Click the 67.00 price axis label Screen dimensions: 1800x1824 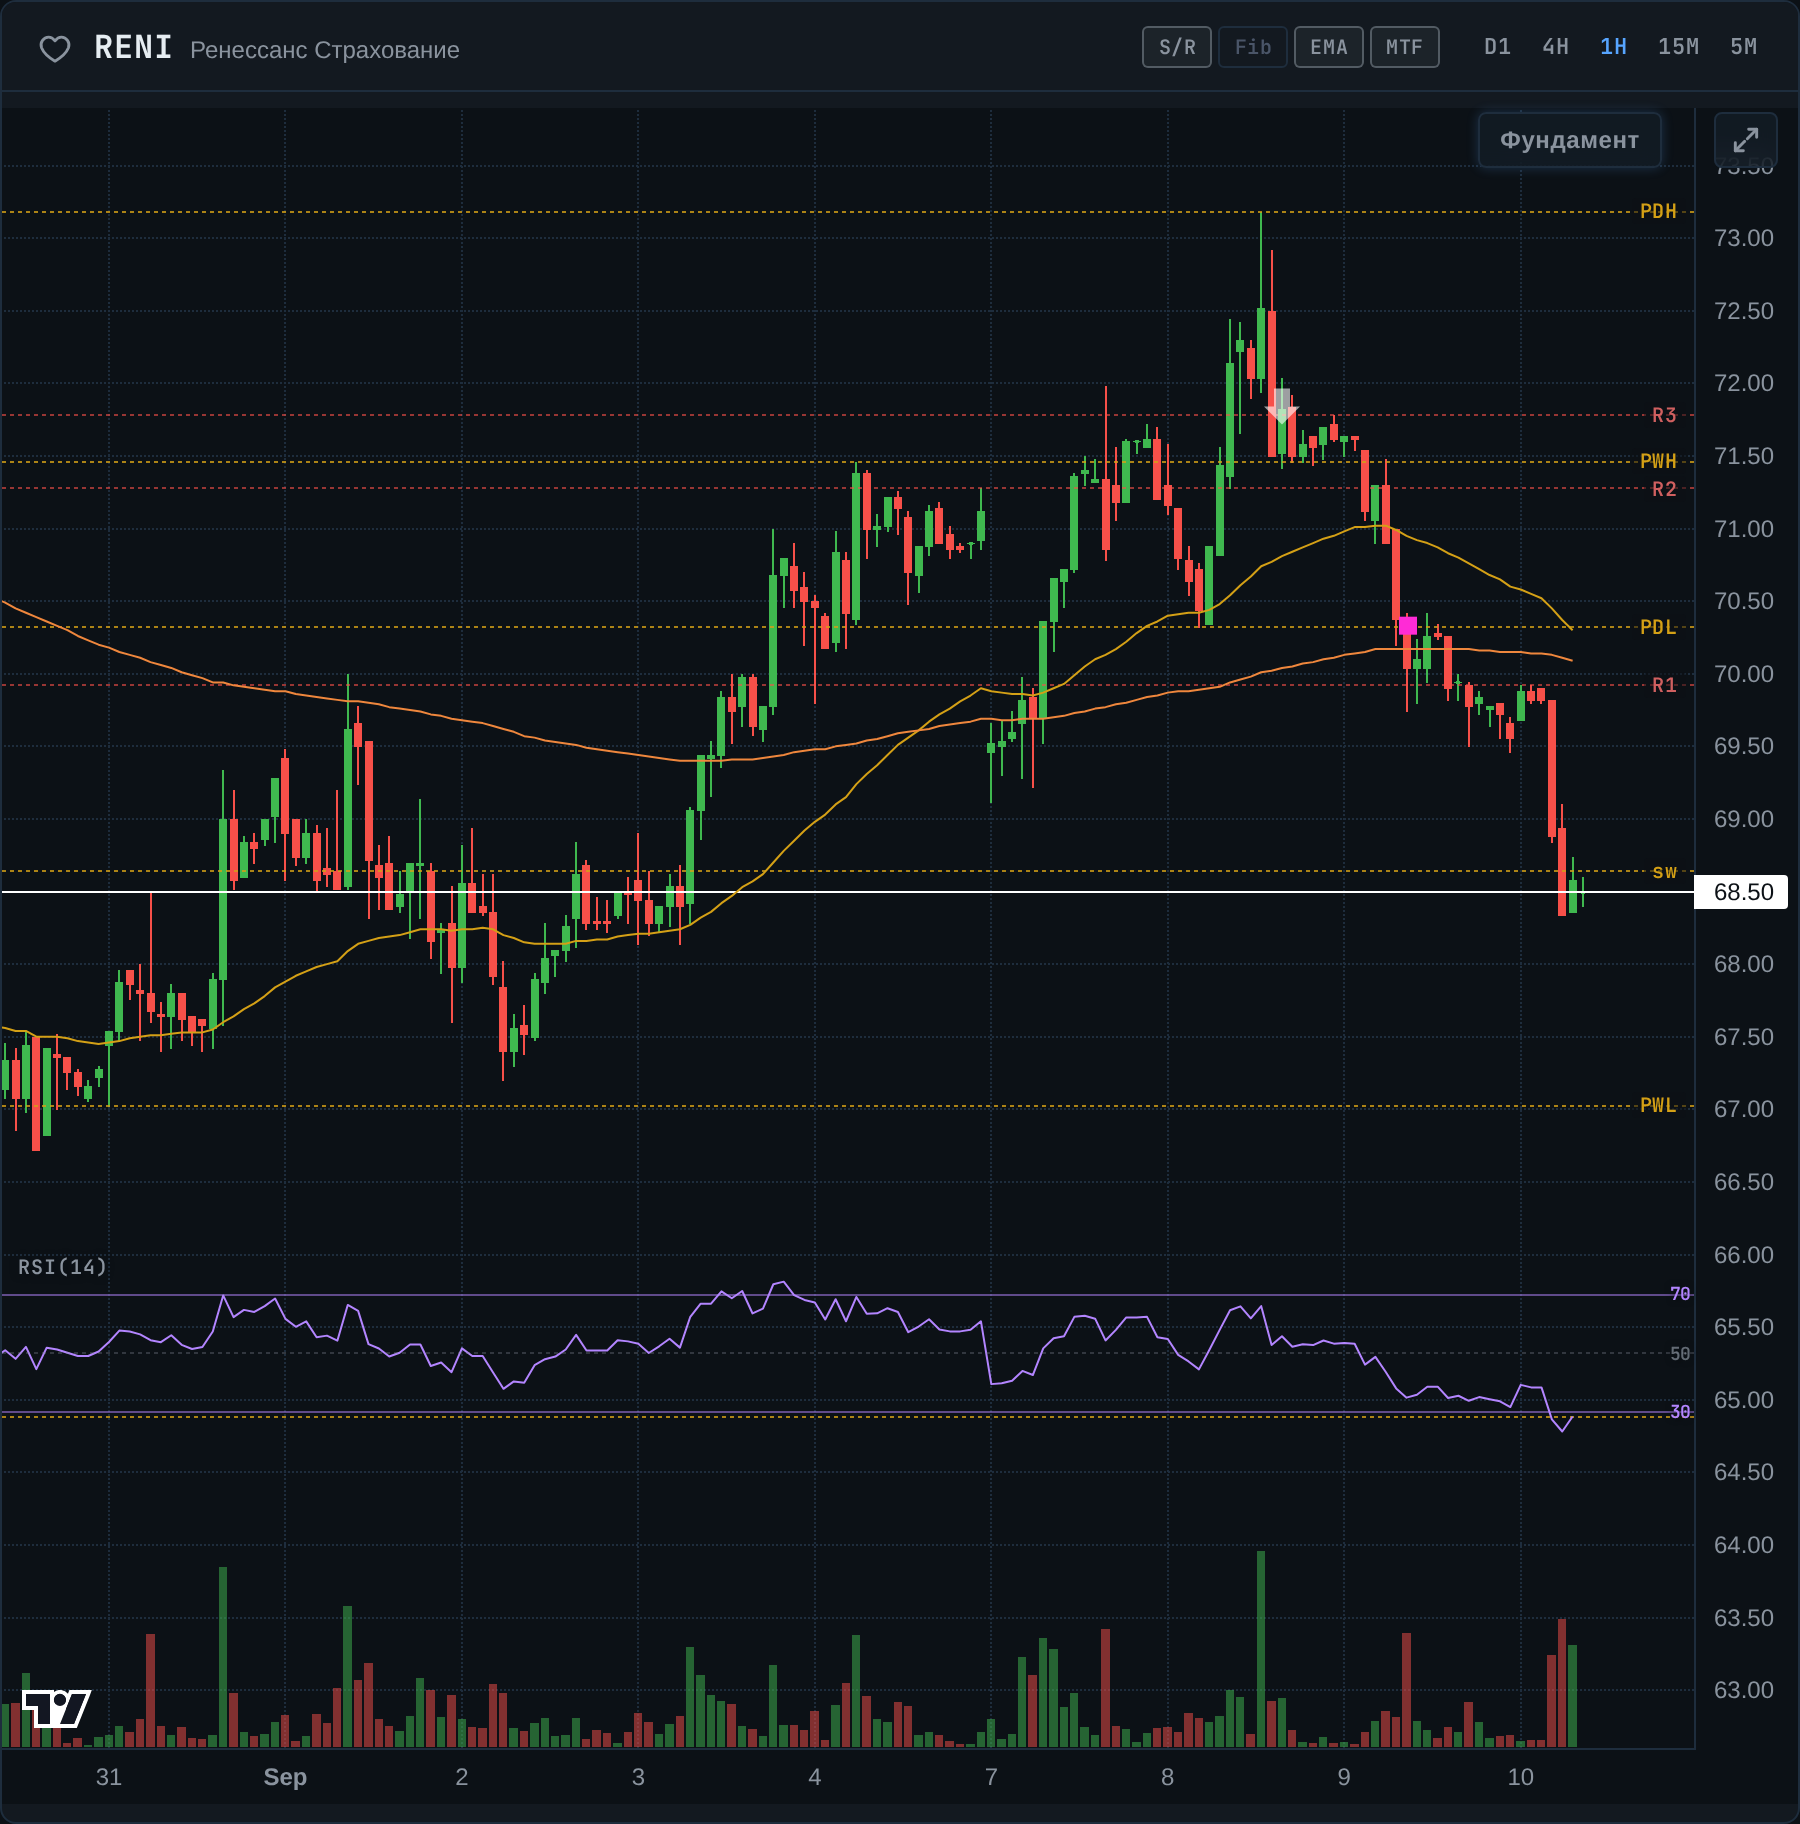click(x=1743, y=1109)
